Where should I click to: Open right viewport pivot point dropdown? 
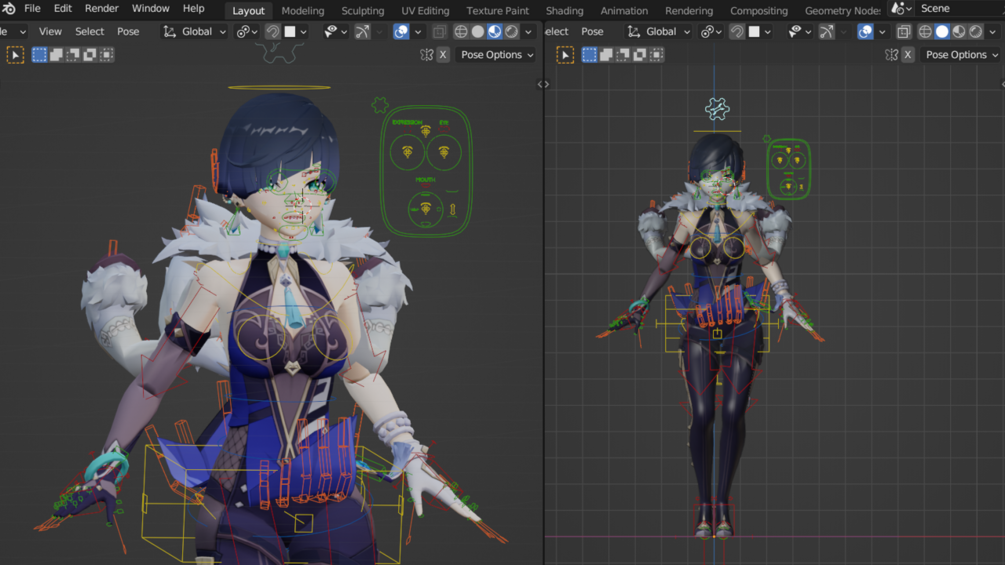pyautogui.click(x=711, y=31)
